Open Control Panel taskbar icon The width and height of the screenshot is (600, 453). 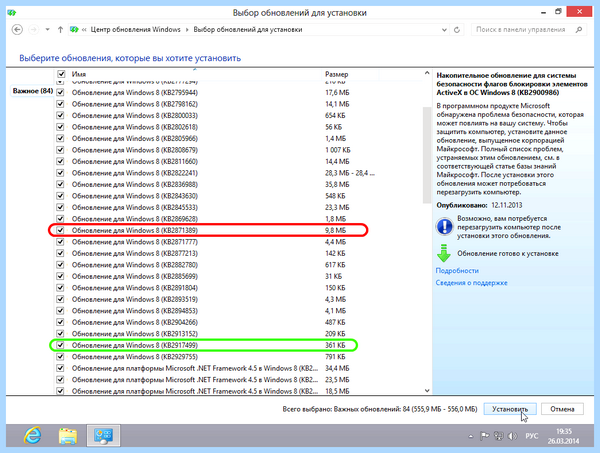(x=103, y=435)
